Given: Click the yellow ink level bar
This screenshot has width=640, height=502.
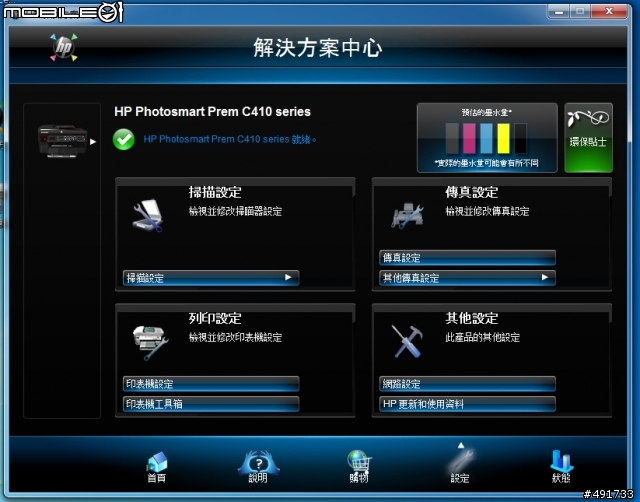Looking at the screenshot, I should point(503,139).
